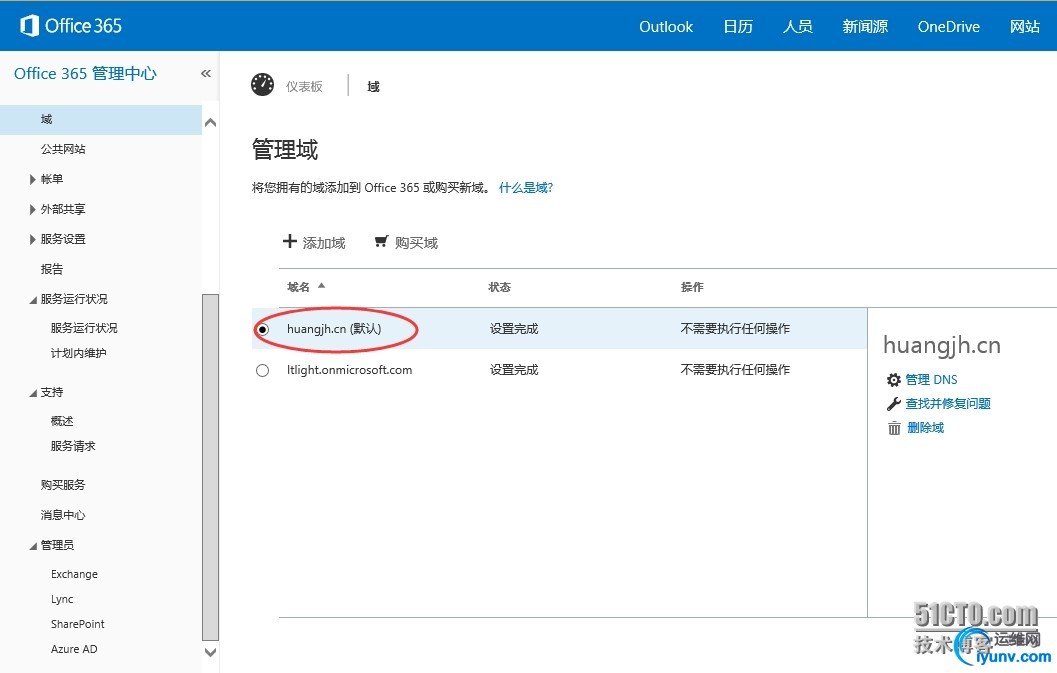This screenshot has height=673, width=1057.
Task: Open 新闻源 in top navigation
Action: pos(865,26)
